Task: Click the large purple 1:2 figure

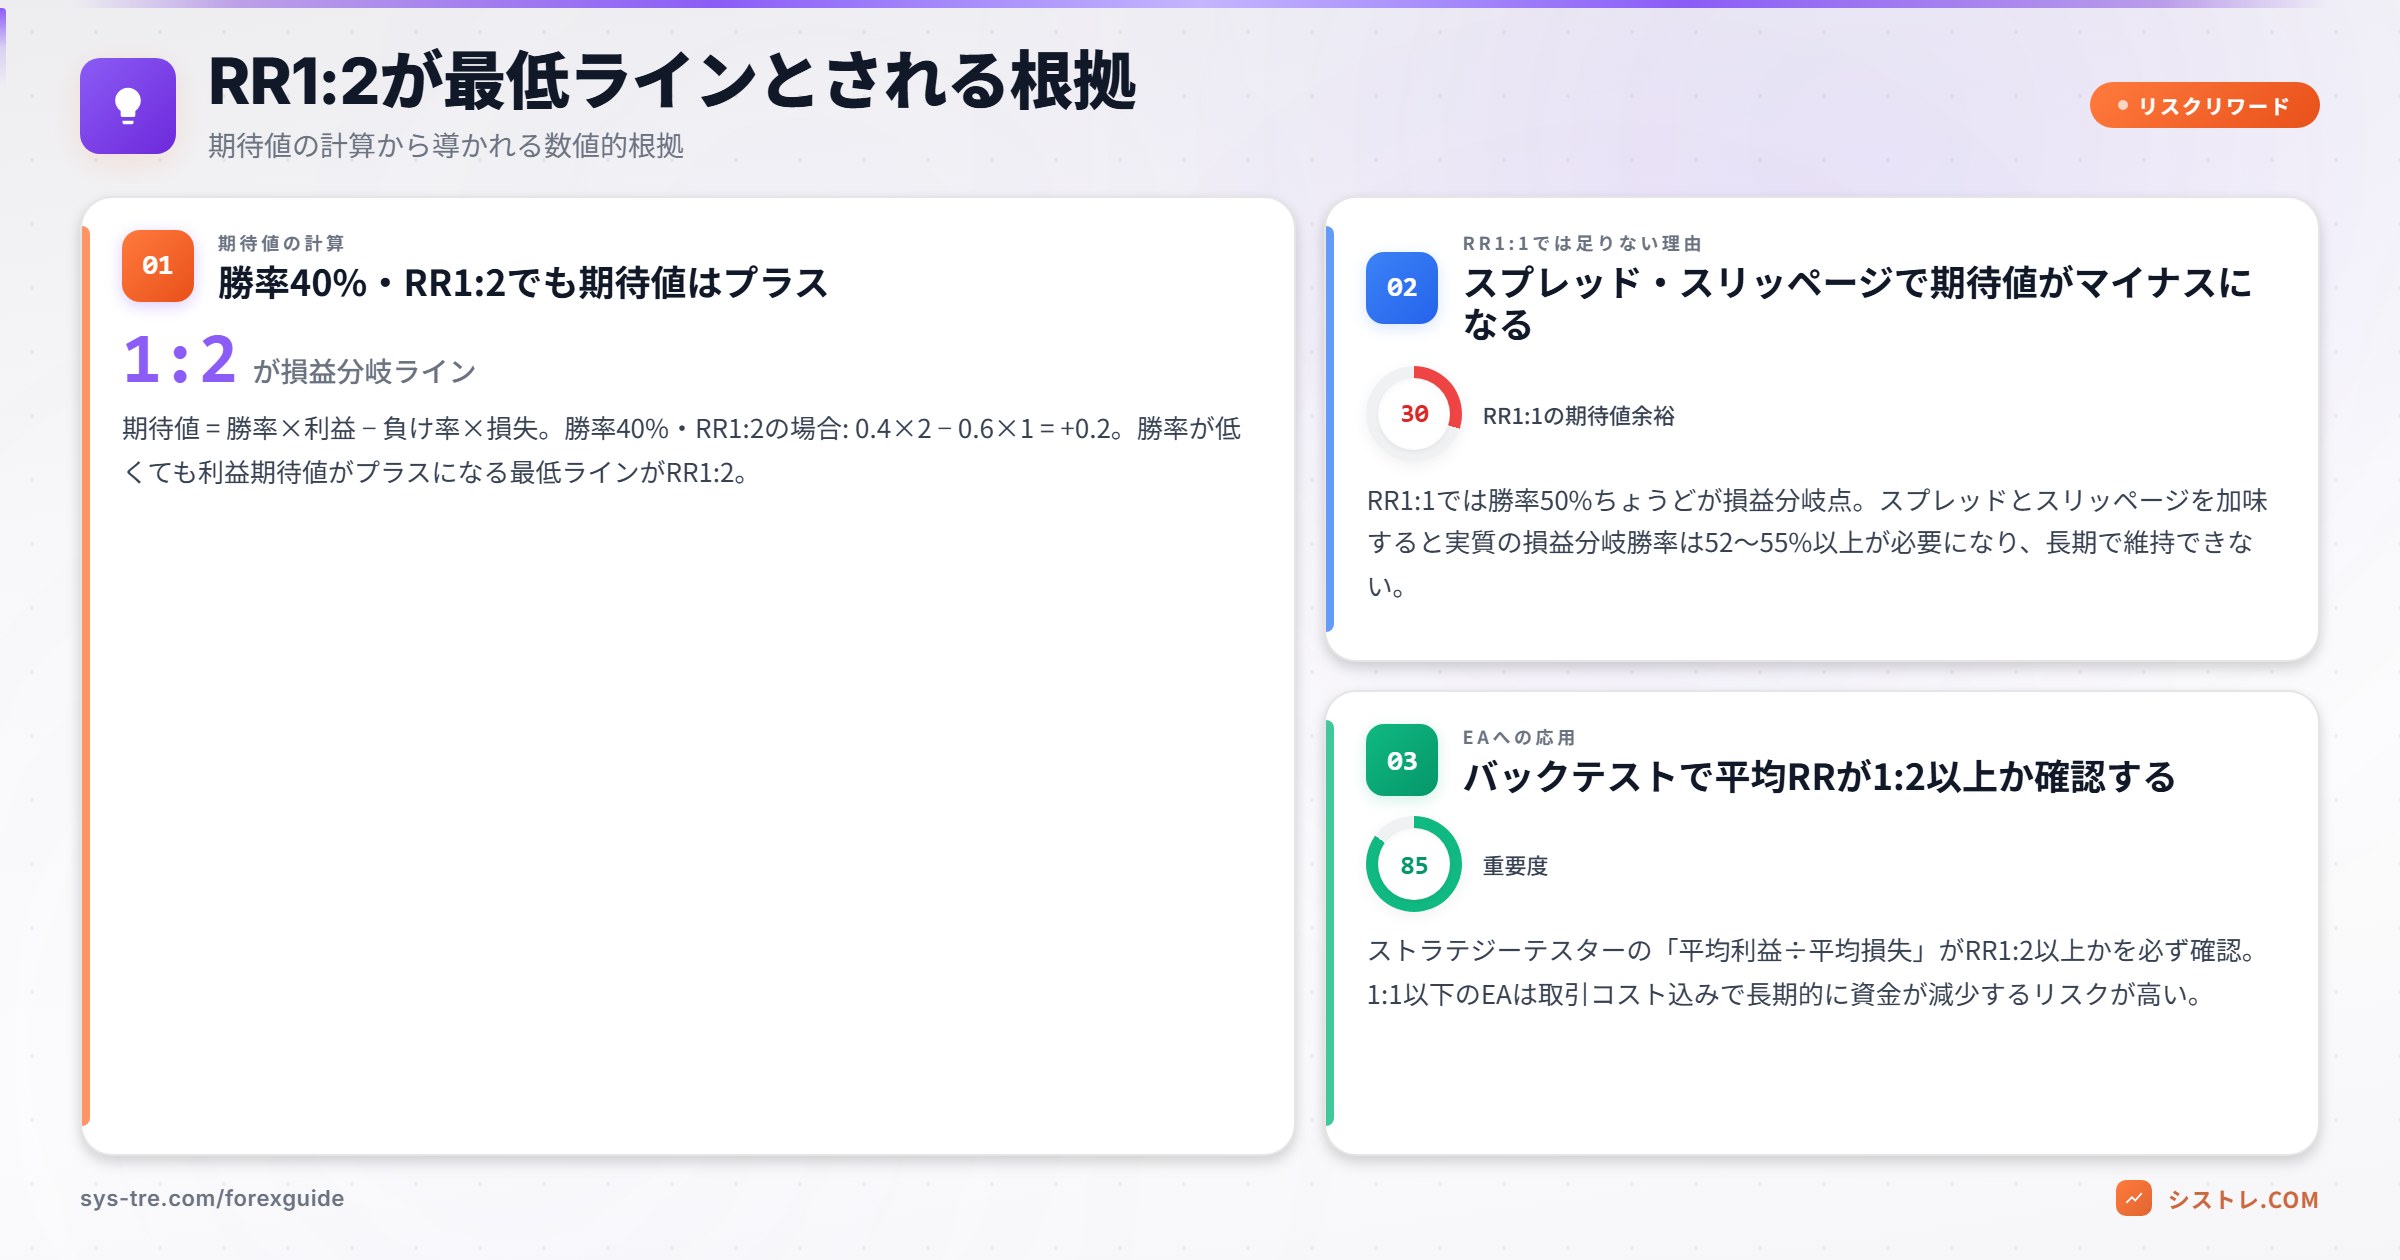Action: point(180,360)
